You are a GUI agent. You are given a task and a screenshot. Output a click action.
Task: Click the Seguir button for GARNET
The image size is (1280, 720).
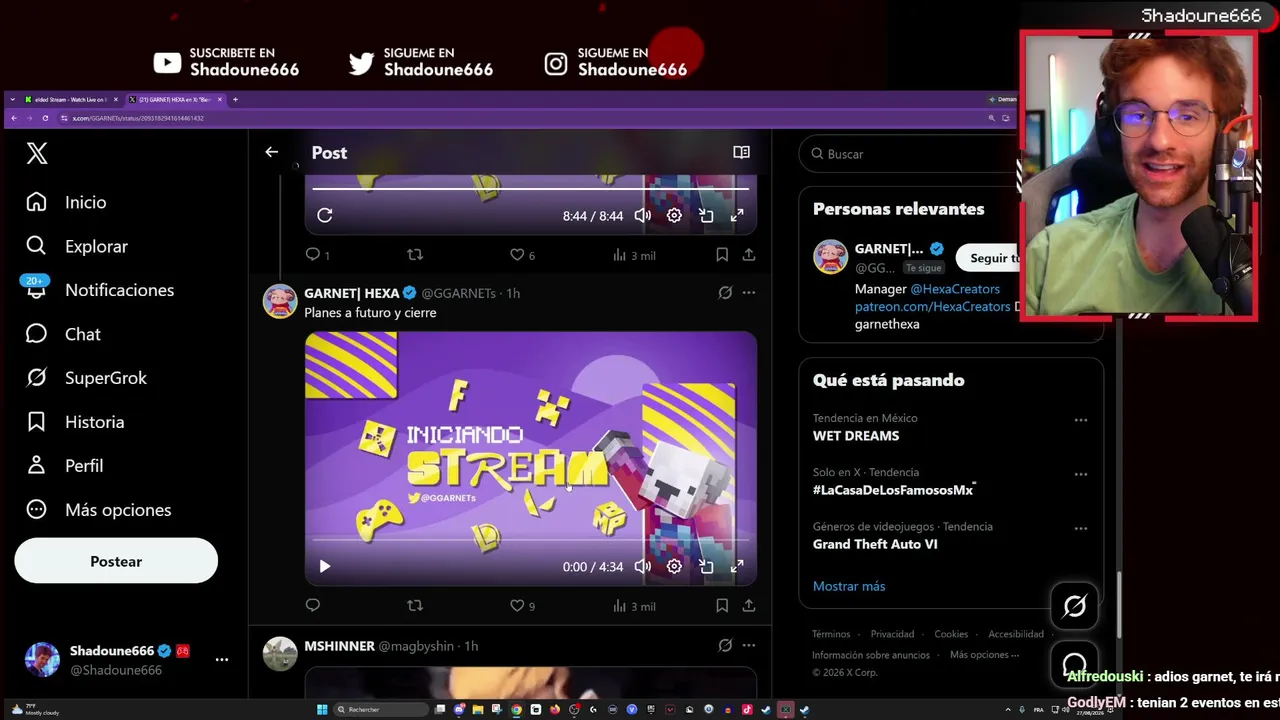(987, 258)
